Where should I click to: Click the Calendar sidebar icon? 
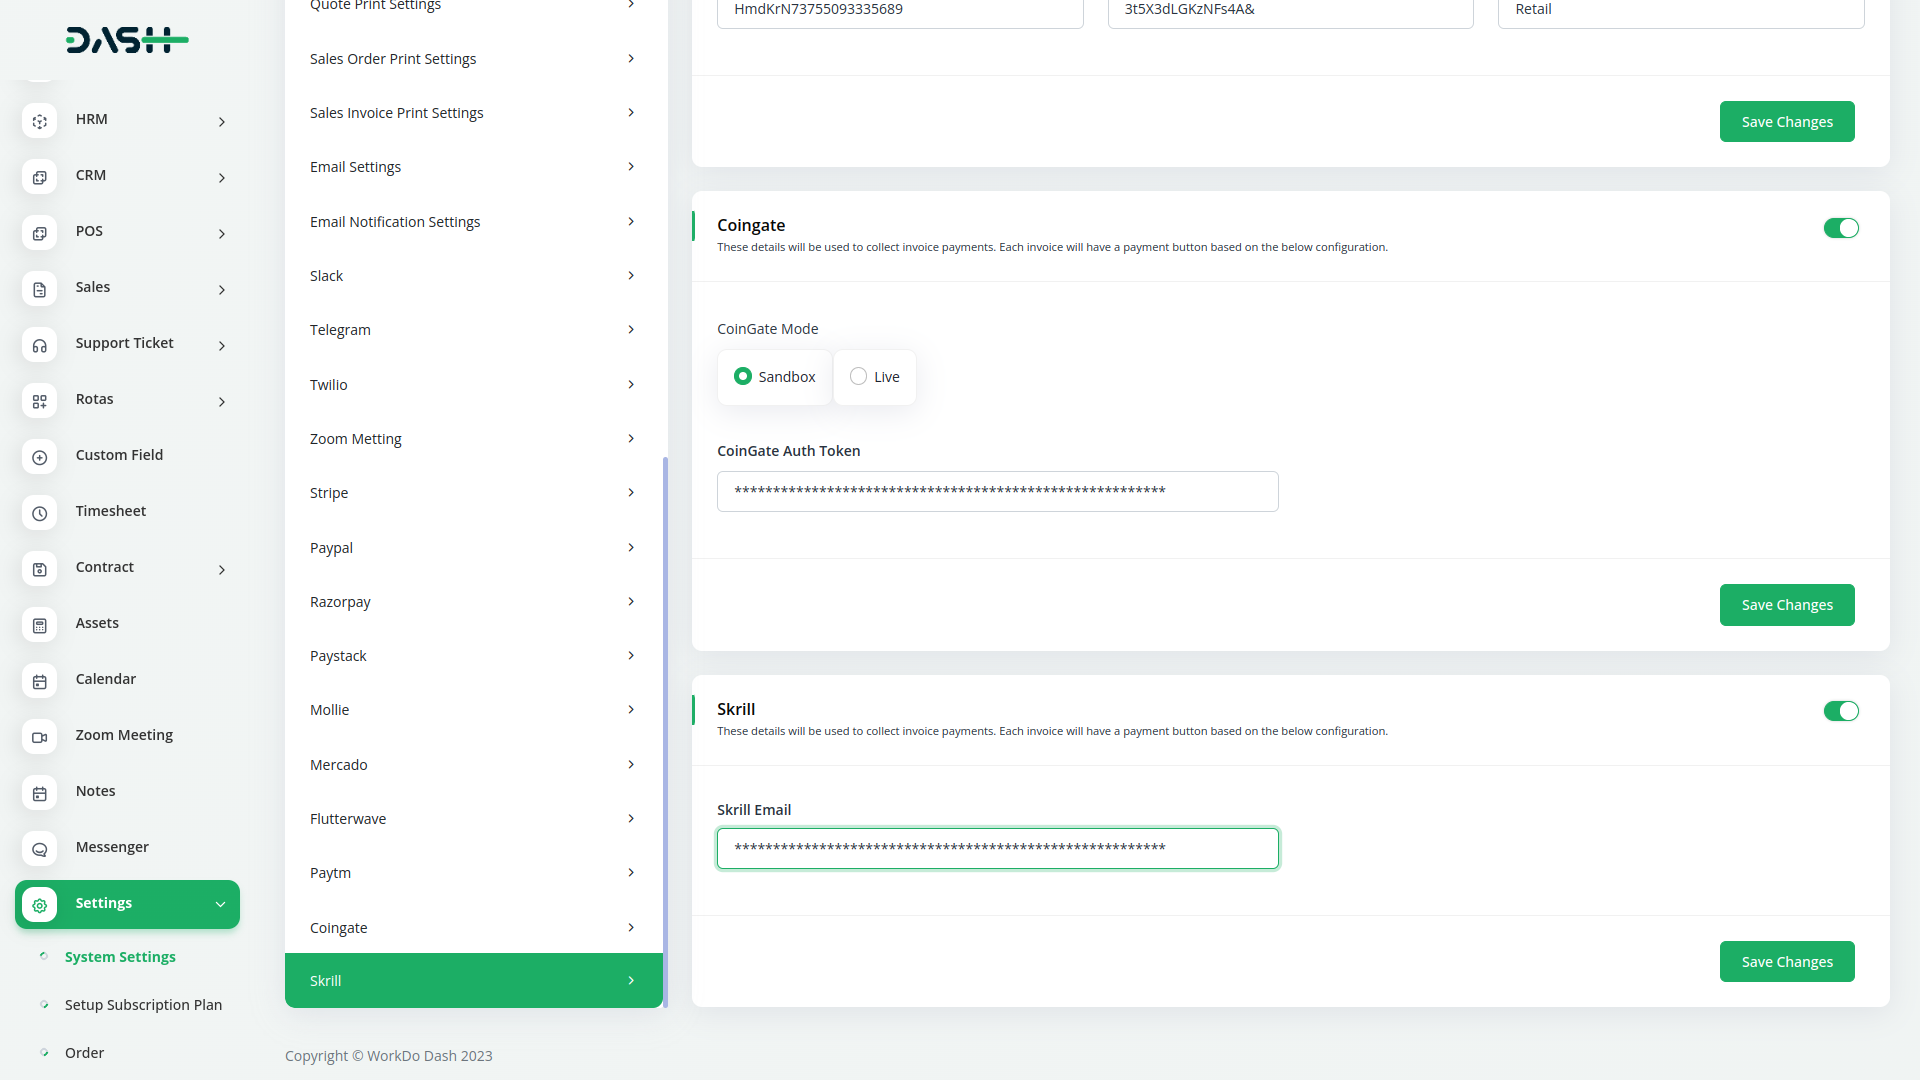[x=39, y=681]
